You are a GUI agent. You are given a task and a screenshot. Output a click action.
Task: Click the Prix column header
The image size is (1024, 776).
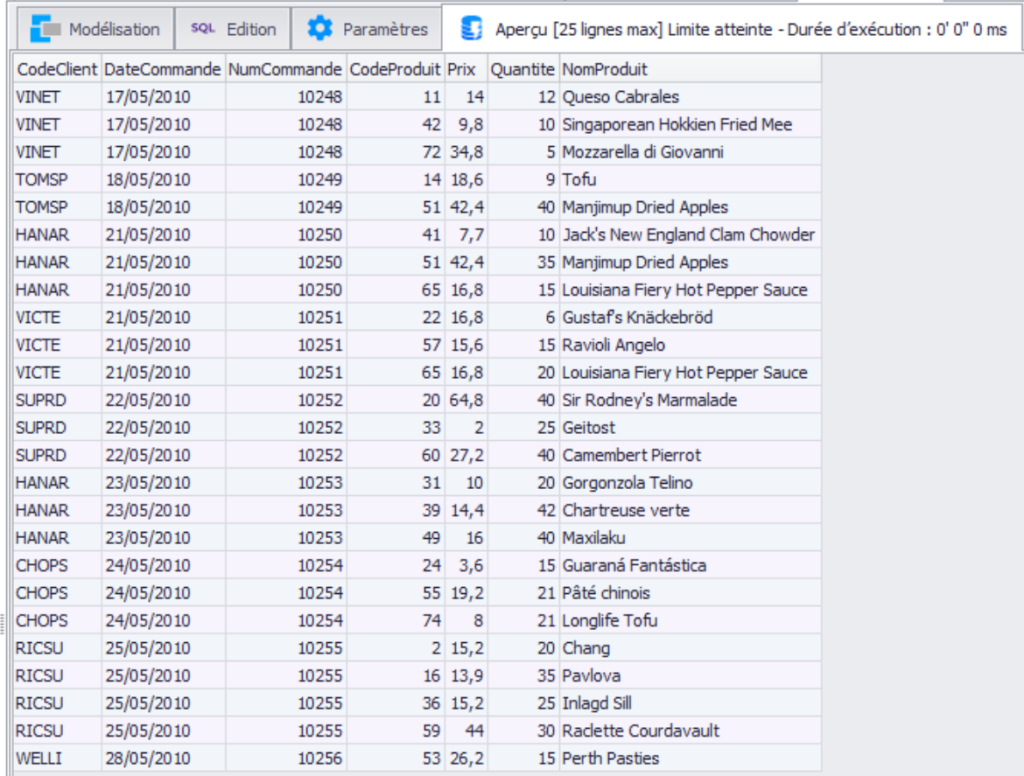466,69
